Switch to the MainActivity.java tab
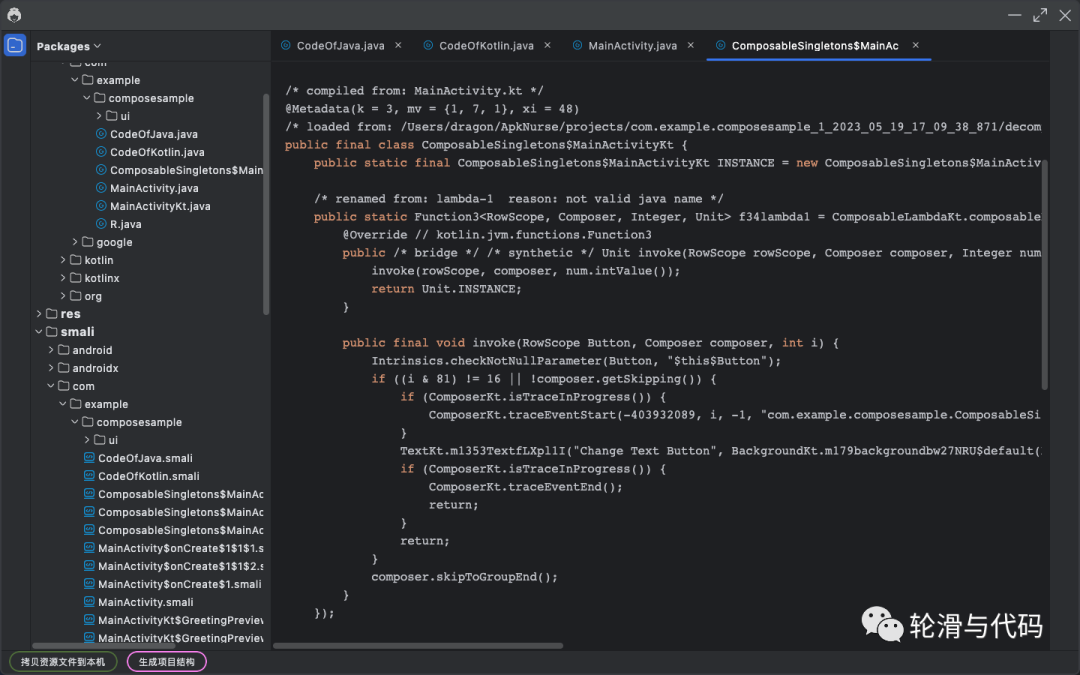 coord(632,46)
